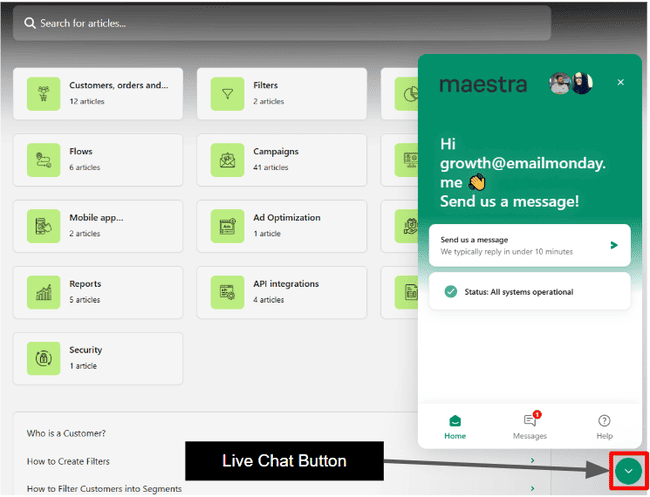Viewport: 650px width, 497px height.
Task: Open the Send us a message card
Action: [x=530, y=245]
